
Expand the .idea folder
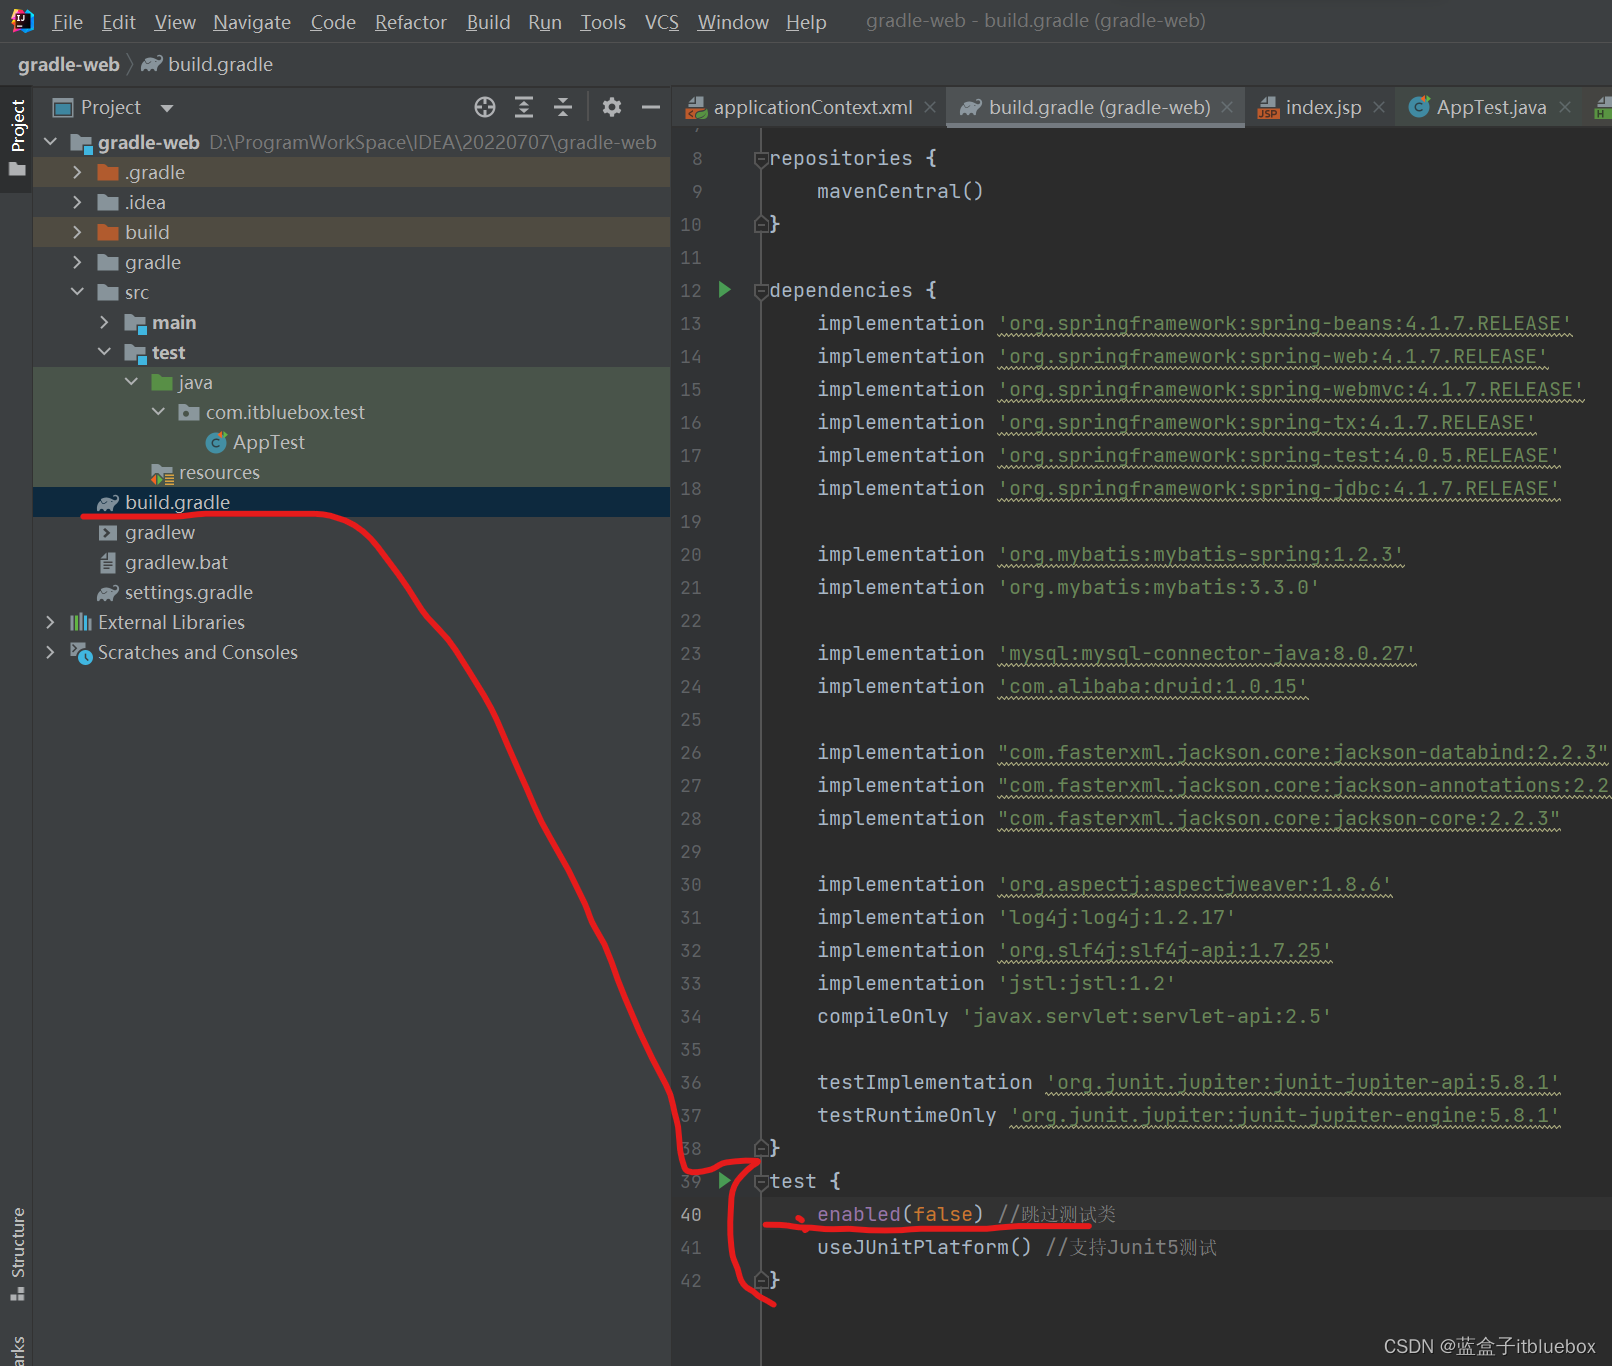click(x=77, y=202)
